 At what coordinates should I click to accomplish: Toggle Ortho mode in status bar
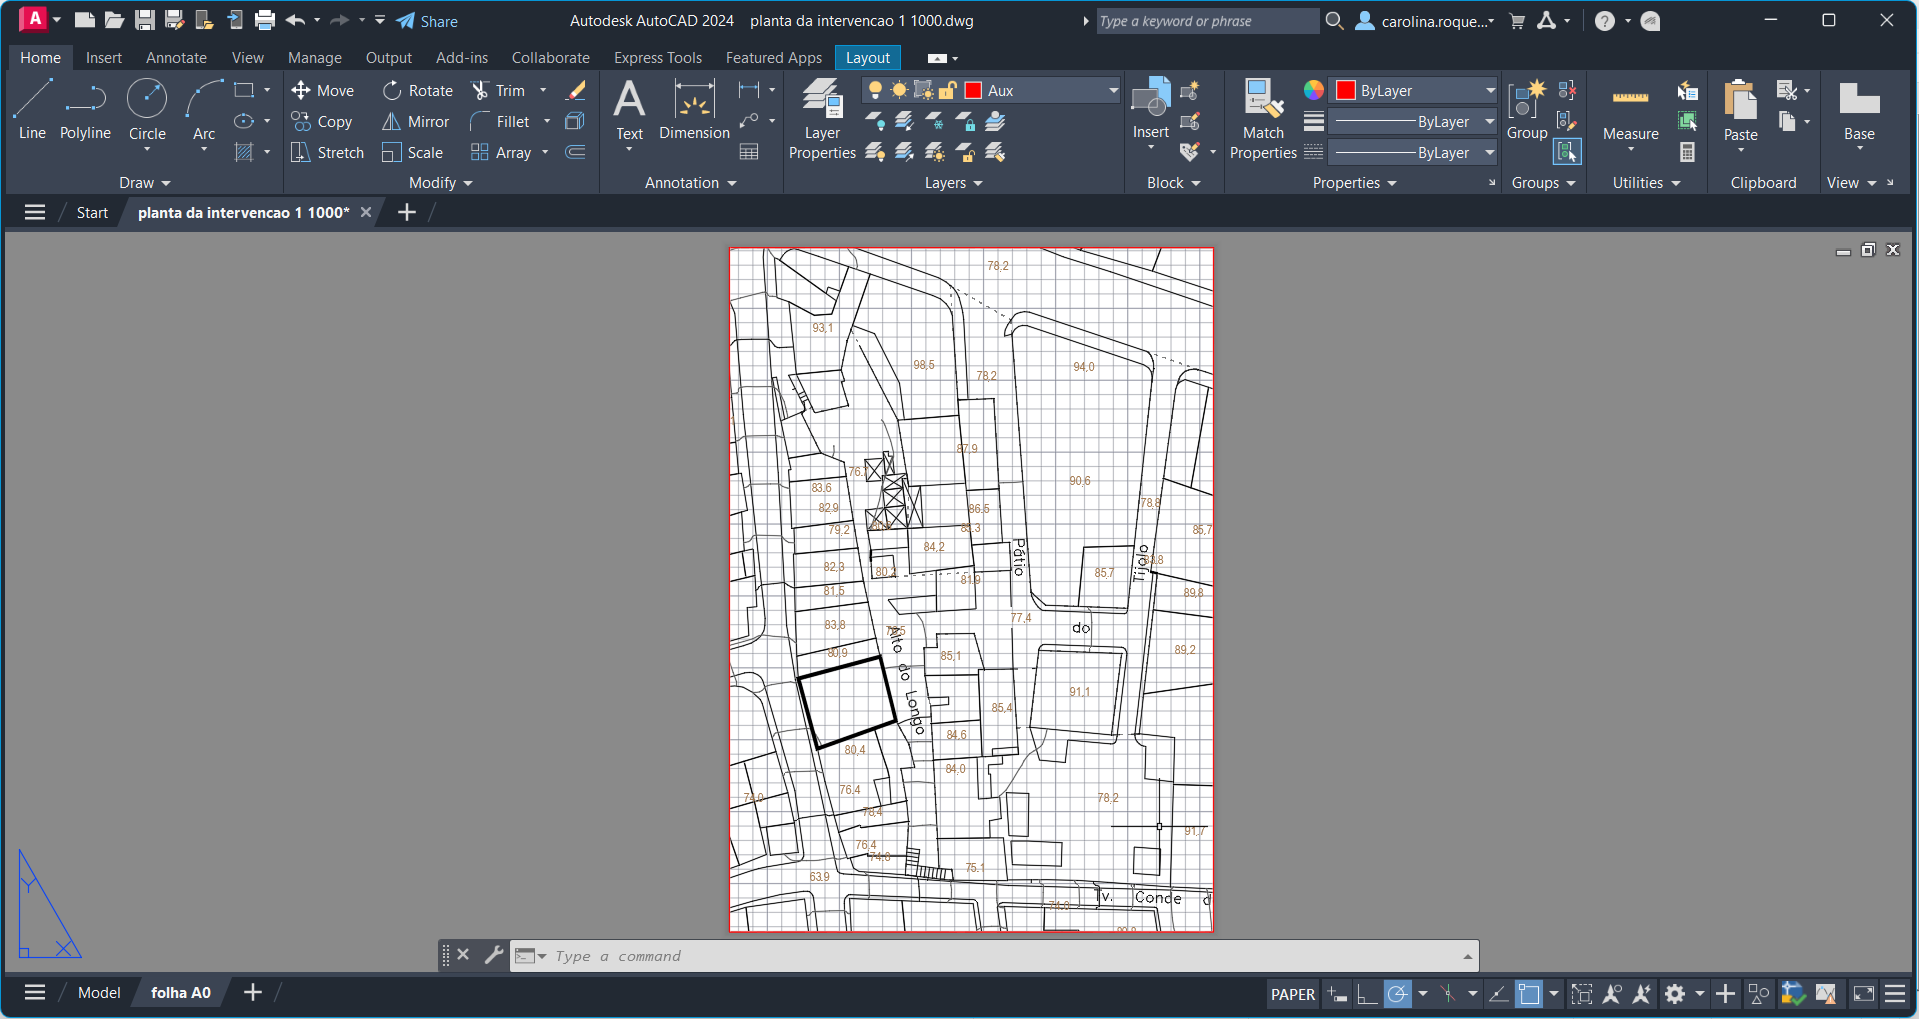point(1367,994)
